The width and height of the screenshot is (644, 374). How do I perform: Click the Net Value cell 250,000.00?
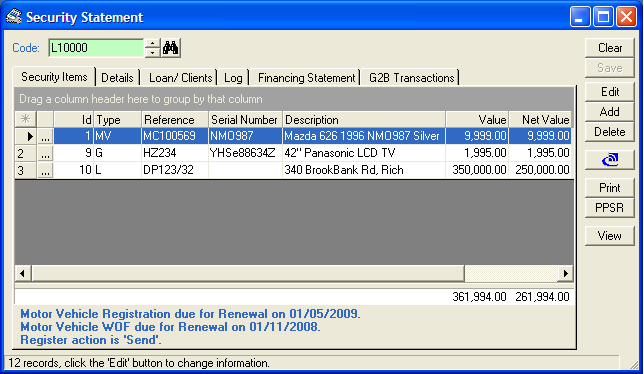pyautogui.click(x=540, y=170)
